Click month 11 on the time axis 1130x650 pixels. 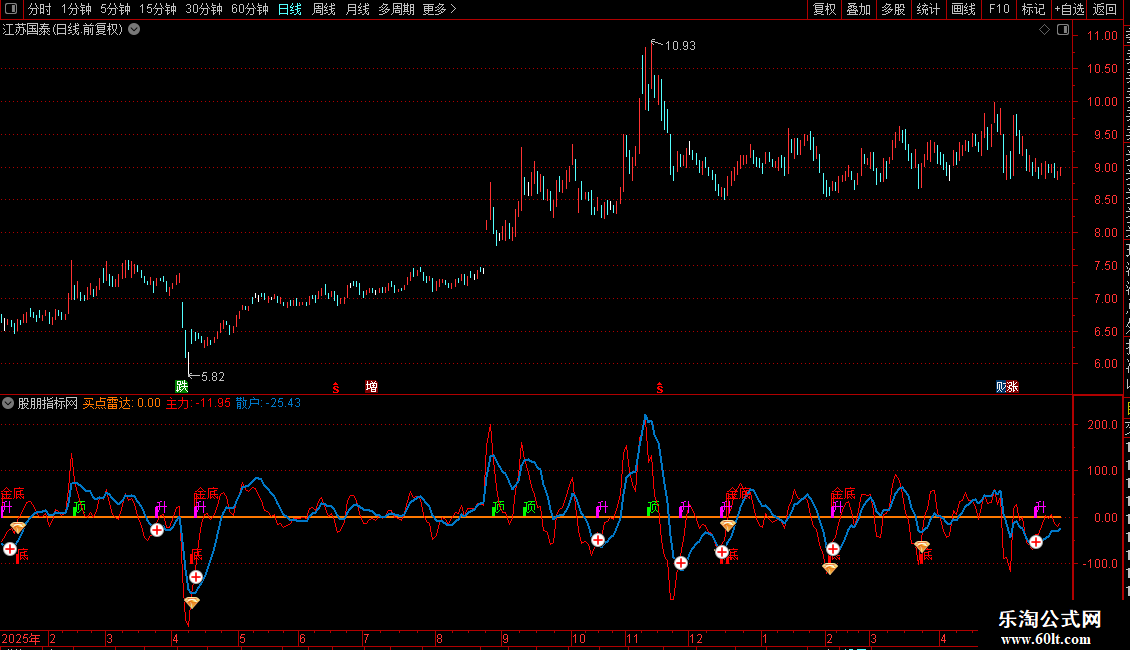633,638
